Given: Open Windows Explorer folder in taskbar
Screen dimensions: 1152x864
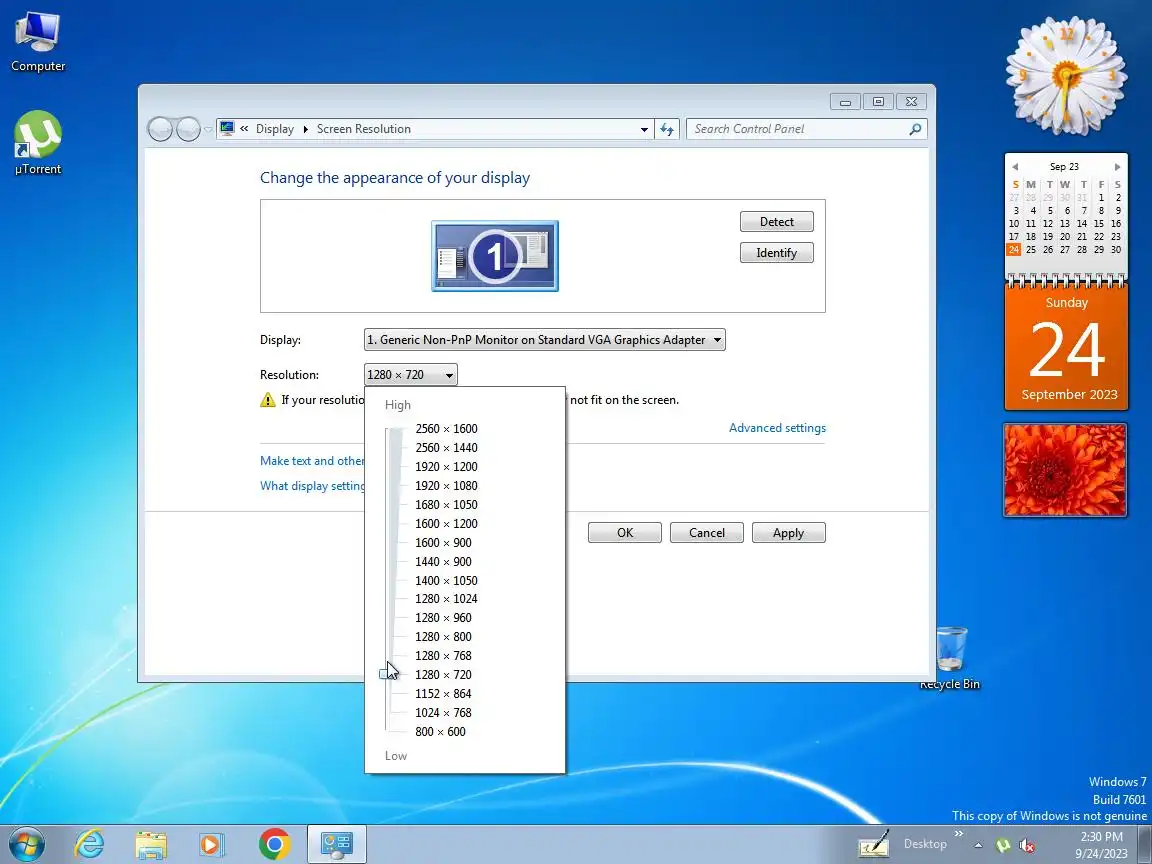Looking at the screenshot, I should coord(151,844).
